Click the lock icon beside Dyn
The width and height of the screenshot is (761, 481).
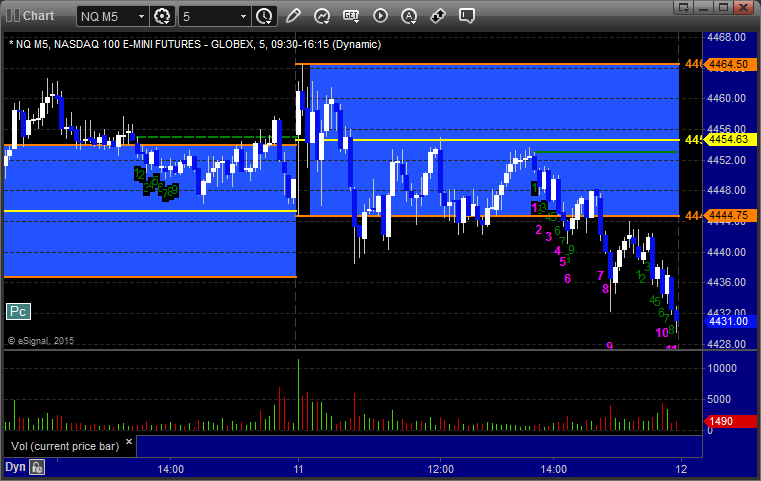coord(37,467)
